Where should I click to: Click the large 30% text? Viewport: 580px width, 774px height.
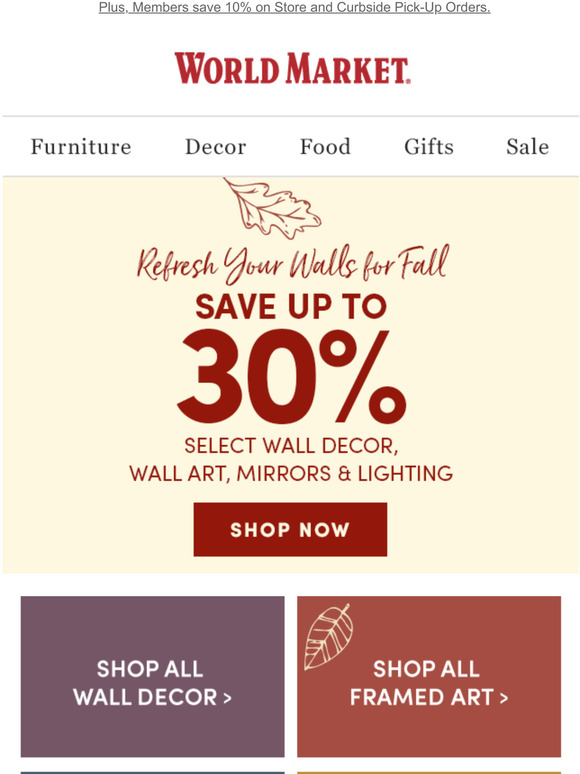point(291,376)
